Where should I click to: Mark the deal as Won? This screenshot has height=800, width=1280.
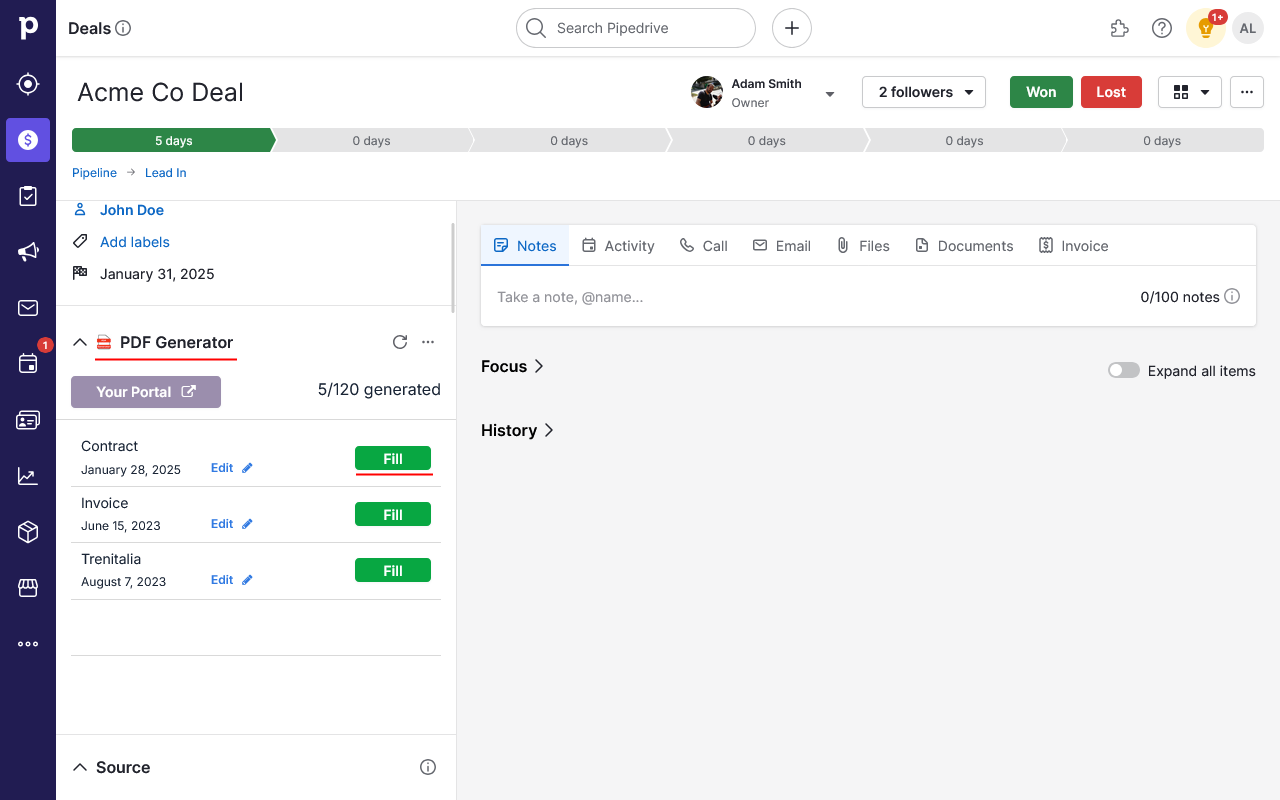point(1041,92)
